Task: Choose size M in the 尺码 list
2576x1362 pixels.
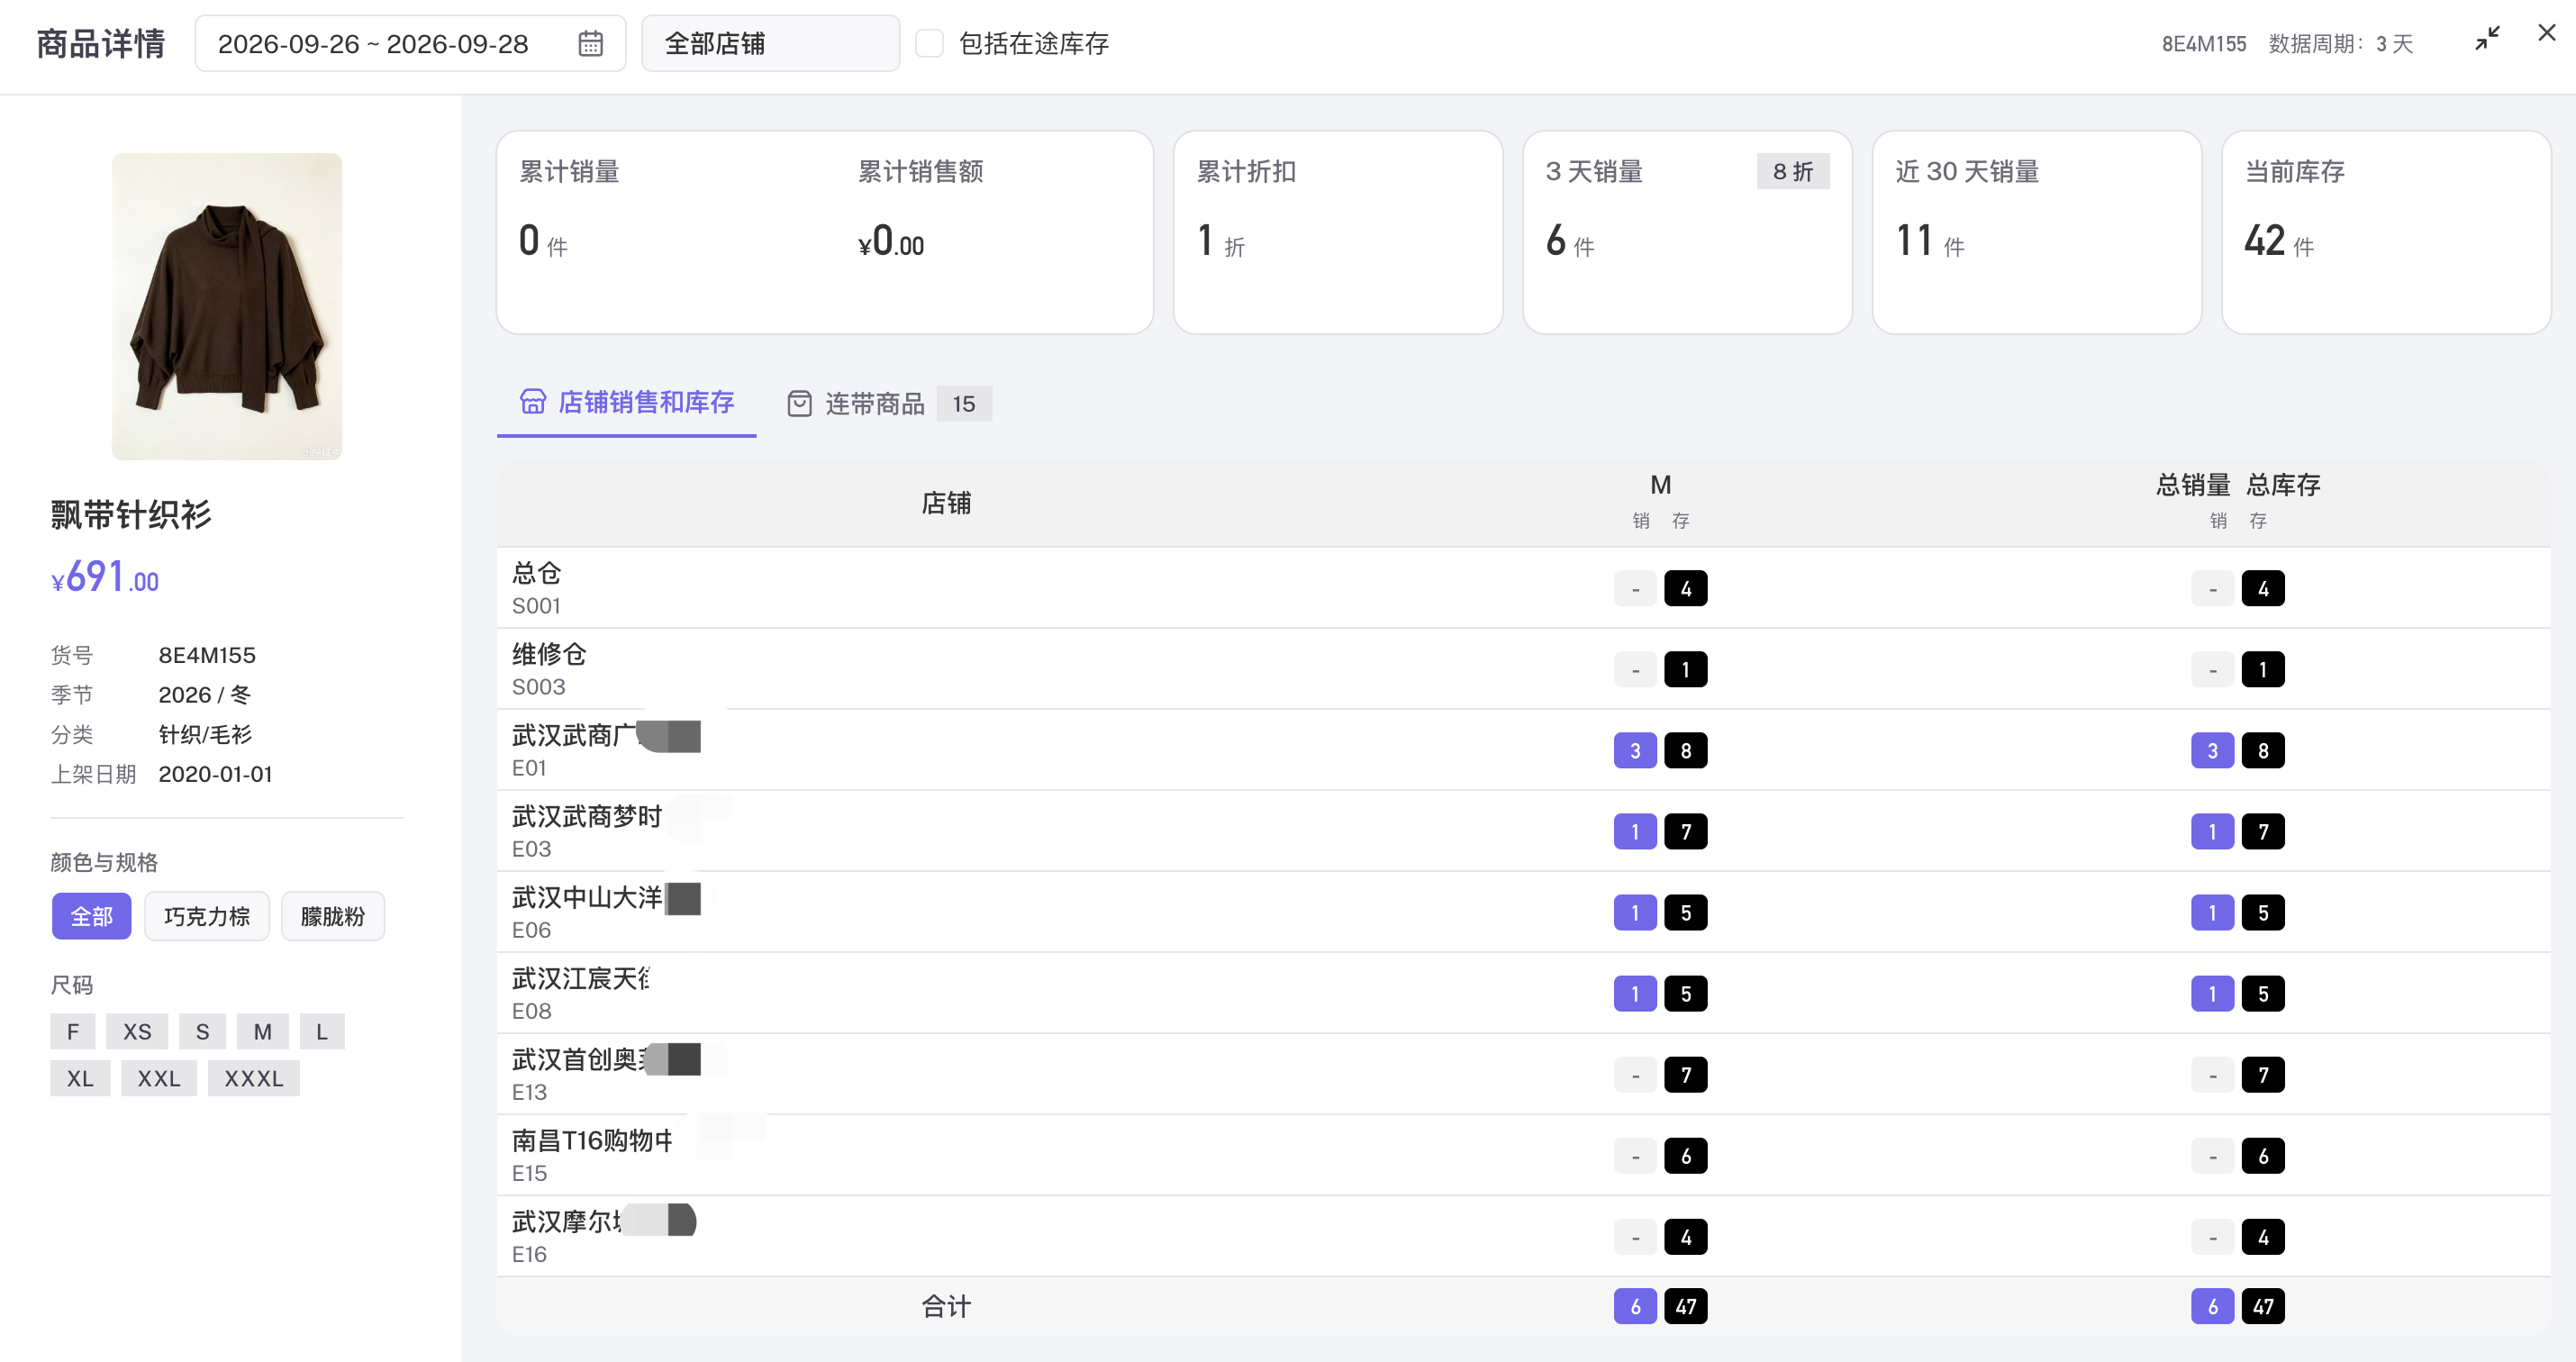Action: pyautogui.click(x=263, y=1031)
